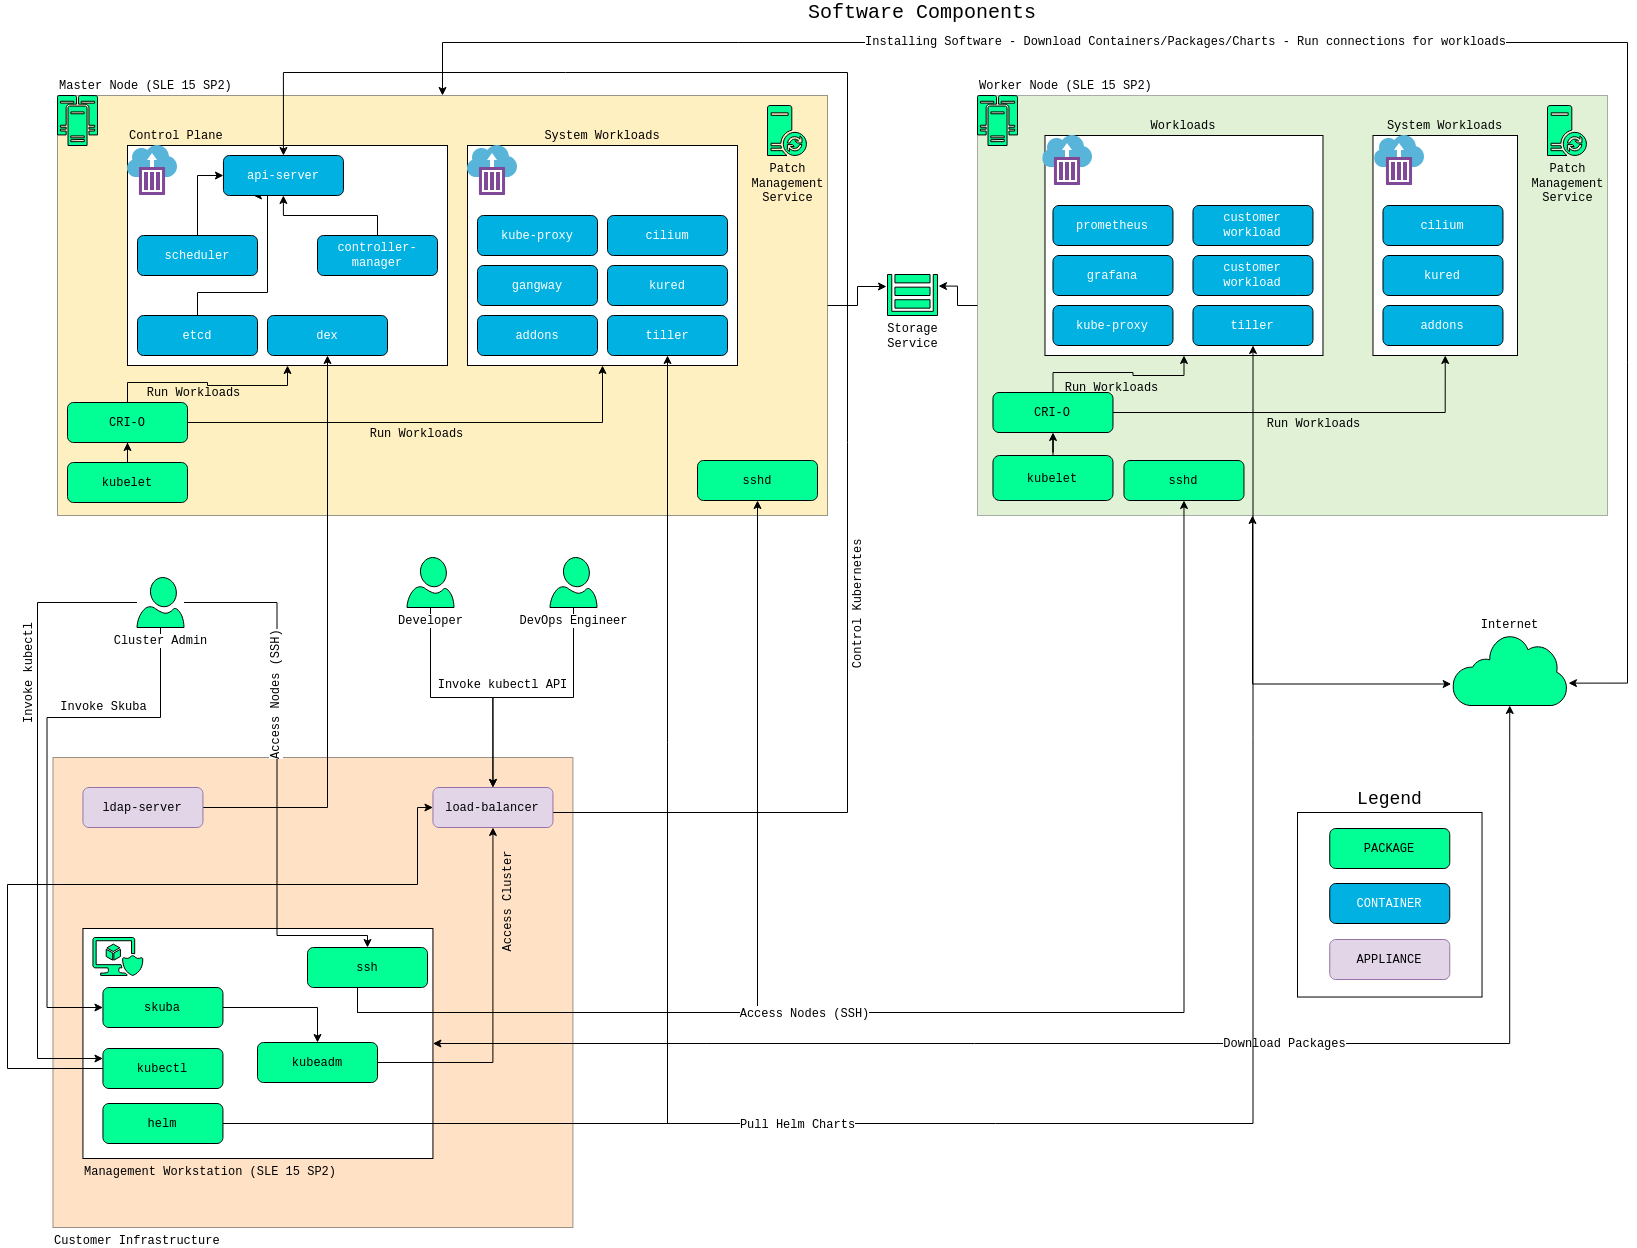The height and width of the screenshot is (1248, 1637).
Task: Select the api-server container box
Action: [x=283, y=176]
